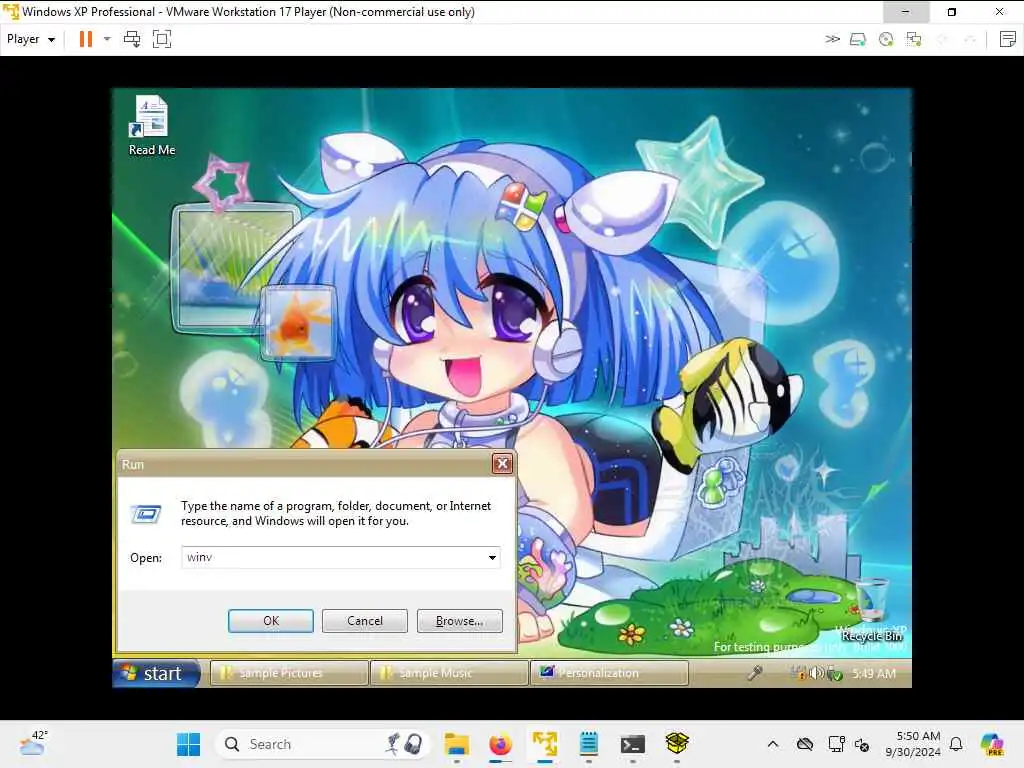Image resolution: width=1024 pixels, height=768 pixels.
Task: Click the hard disk device icon in VMware toolbar
Action: (858, 40)
